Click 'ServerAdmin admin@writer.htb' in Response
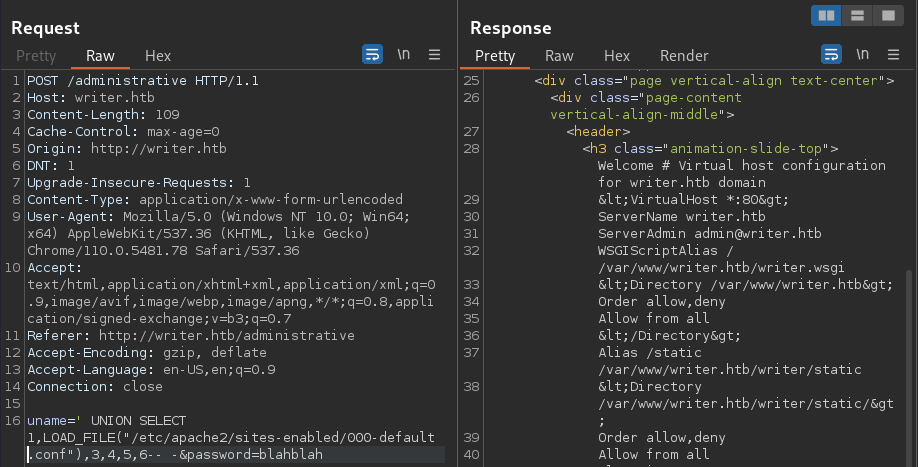The height and width of the screenshot is (467, 918). (710, 234)
